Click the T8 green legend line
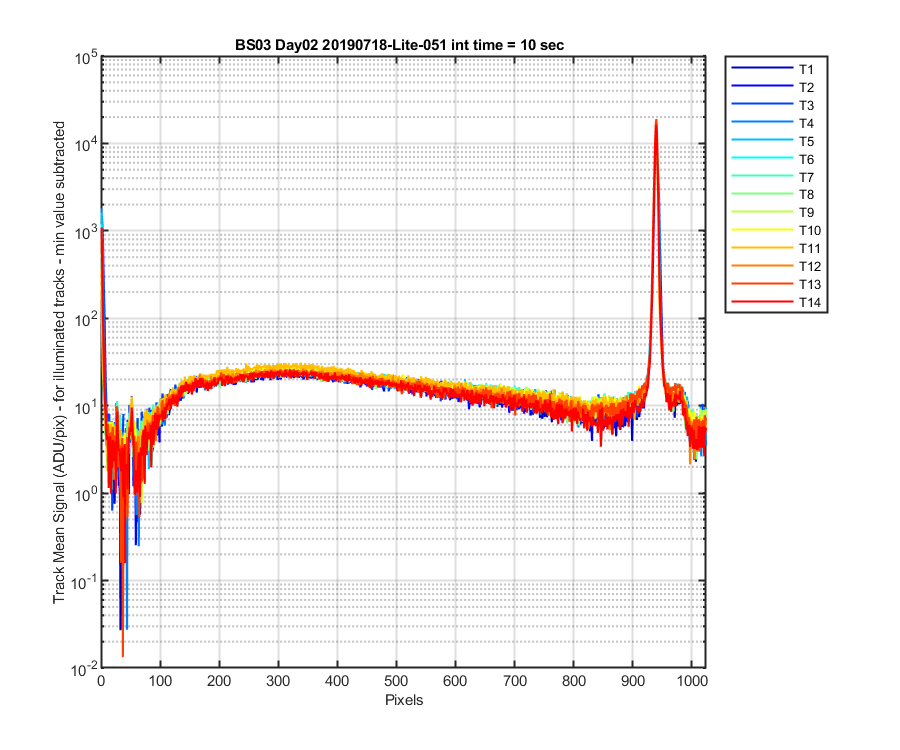Image resolution: width=900 pixels, height=750 pixels. (762, 194)
